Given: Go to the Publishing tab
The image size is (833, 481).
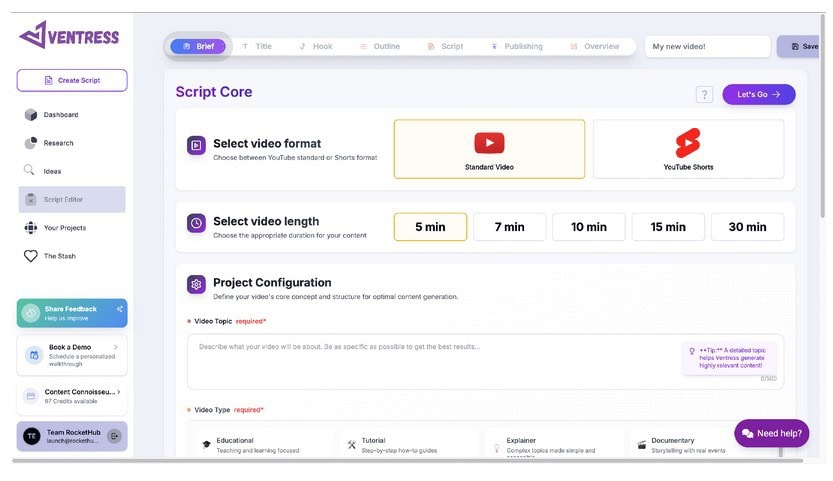Looking at the screenshot, I should pos(516,46).
